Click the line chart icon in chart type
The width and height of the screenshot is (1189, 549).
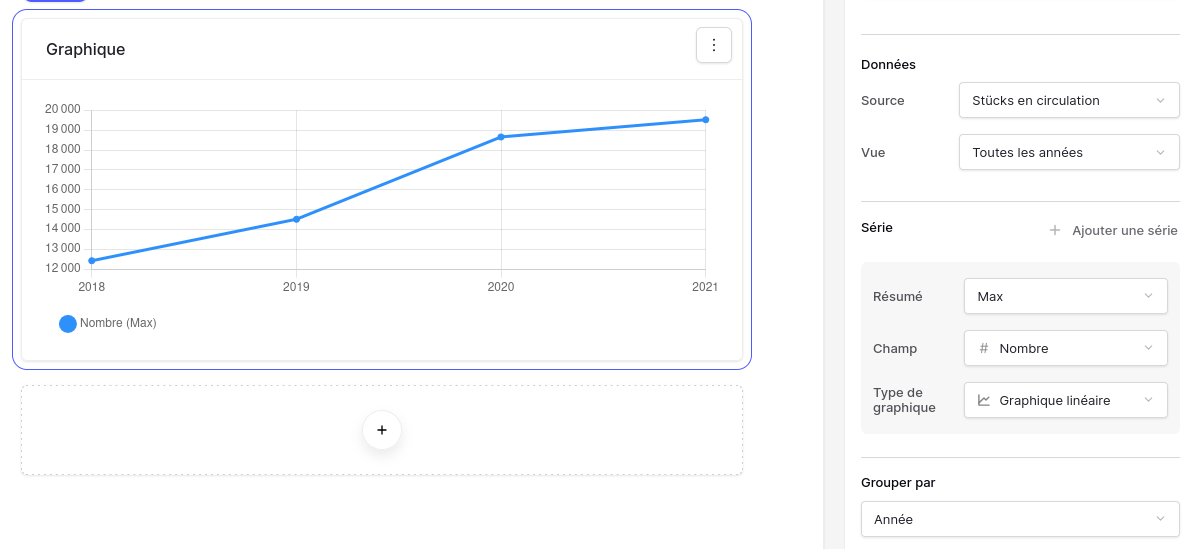click(984, 400)
